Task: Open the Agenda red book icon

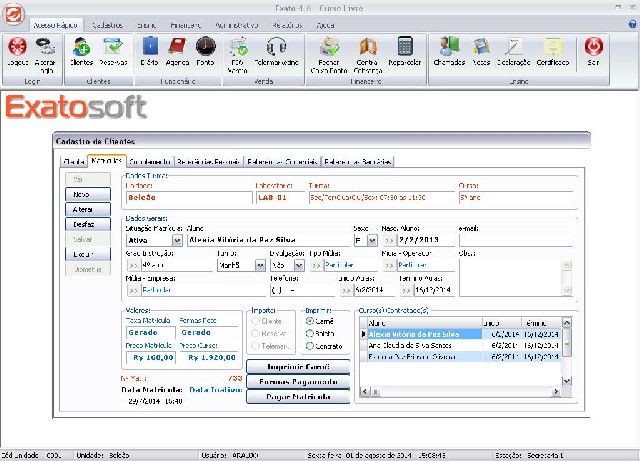Action: tap(177, 46)
